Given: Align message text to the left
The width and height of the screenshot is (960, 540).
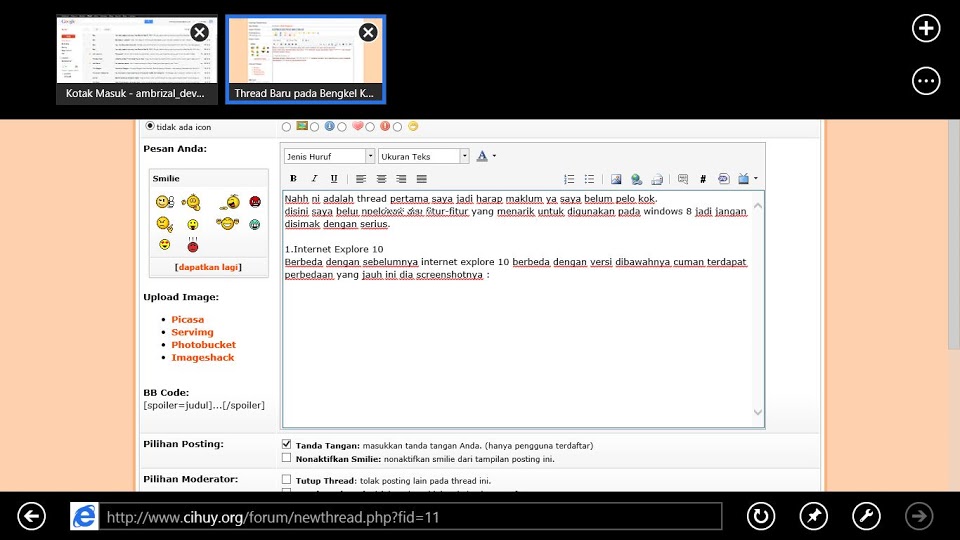Looking at the screenshot, I should point(361,179).
